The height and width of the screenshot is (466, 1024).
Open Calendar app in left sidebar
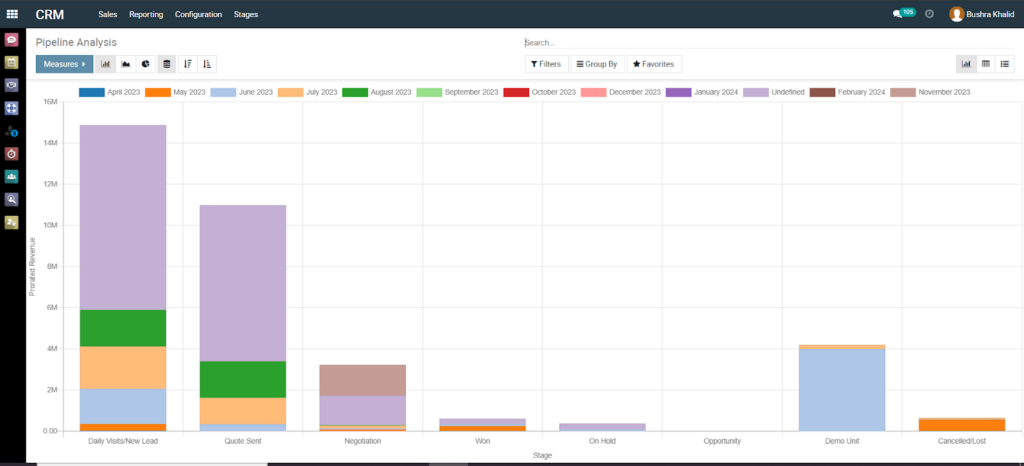(12, 62)
